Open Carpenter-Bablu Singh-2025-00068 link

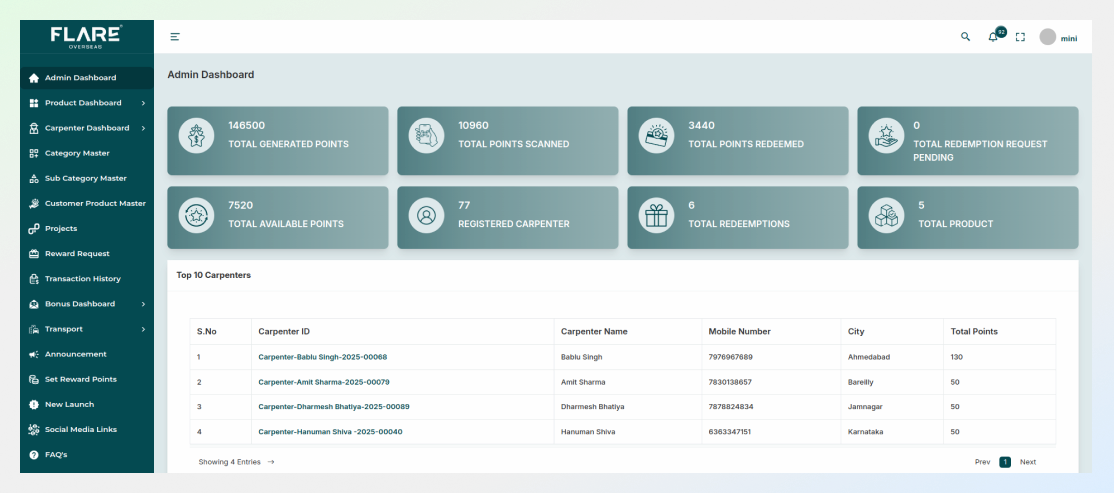coord(323,357)
